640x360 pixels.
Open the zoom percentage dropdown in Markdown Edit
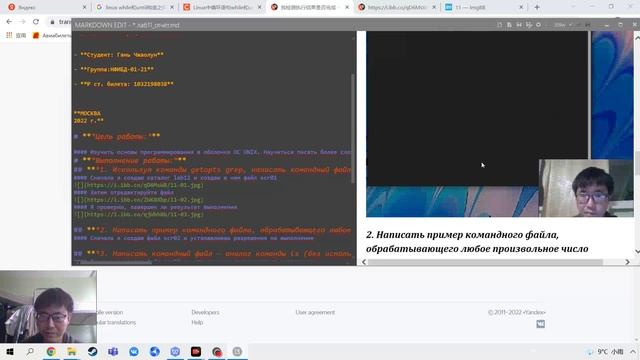coord(563,25)
